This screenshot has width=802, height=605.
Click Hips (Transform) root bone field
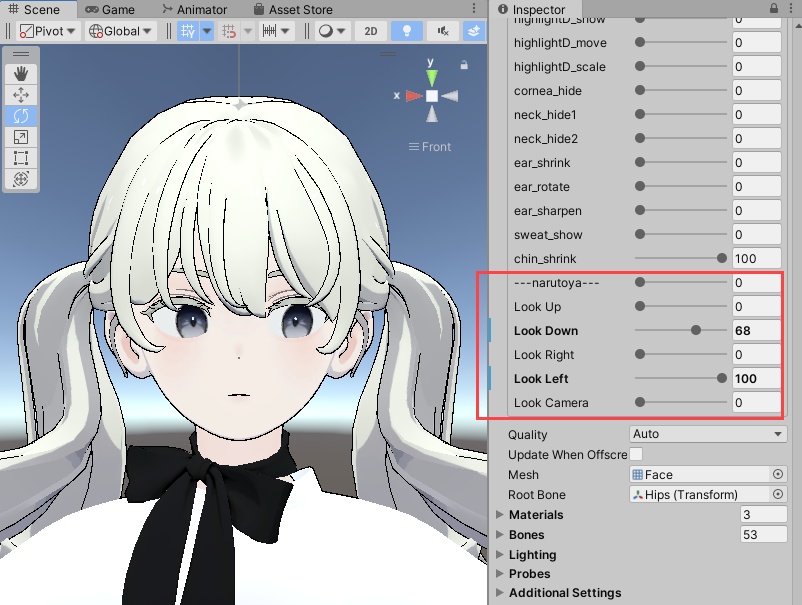[700, 495]
